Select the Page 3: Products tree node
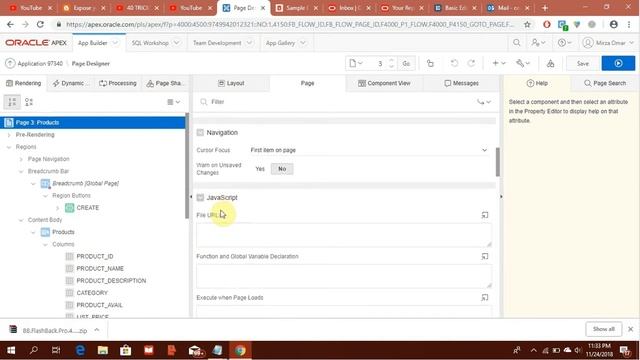 click(x=93, y=122)
